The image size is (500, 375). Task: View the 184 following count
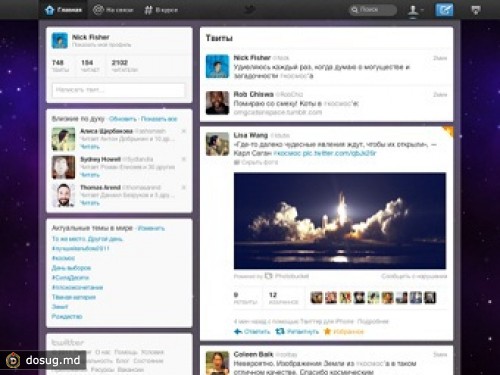pos(90,66)
